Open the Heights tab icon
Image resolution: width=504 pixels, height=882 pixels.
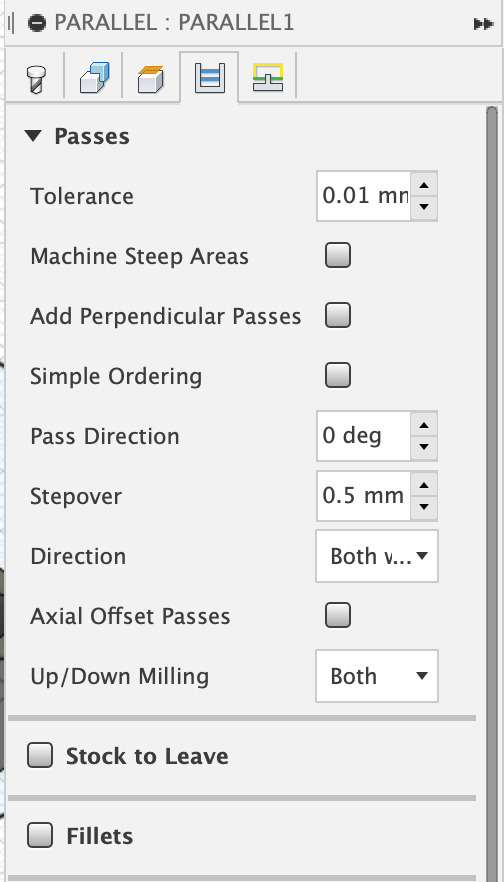[x=151, y=78]
